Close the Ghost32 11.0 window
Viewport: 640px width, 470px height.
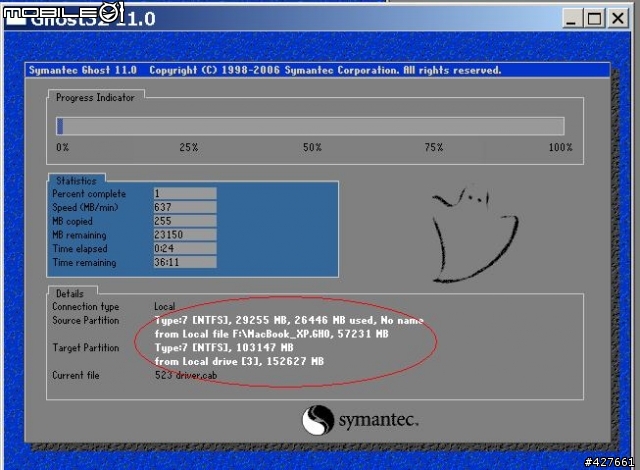(618, 18)
